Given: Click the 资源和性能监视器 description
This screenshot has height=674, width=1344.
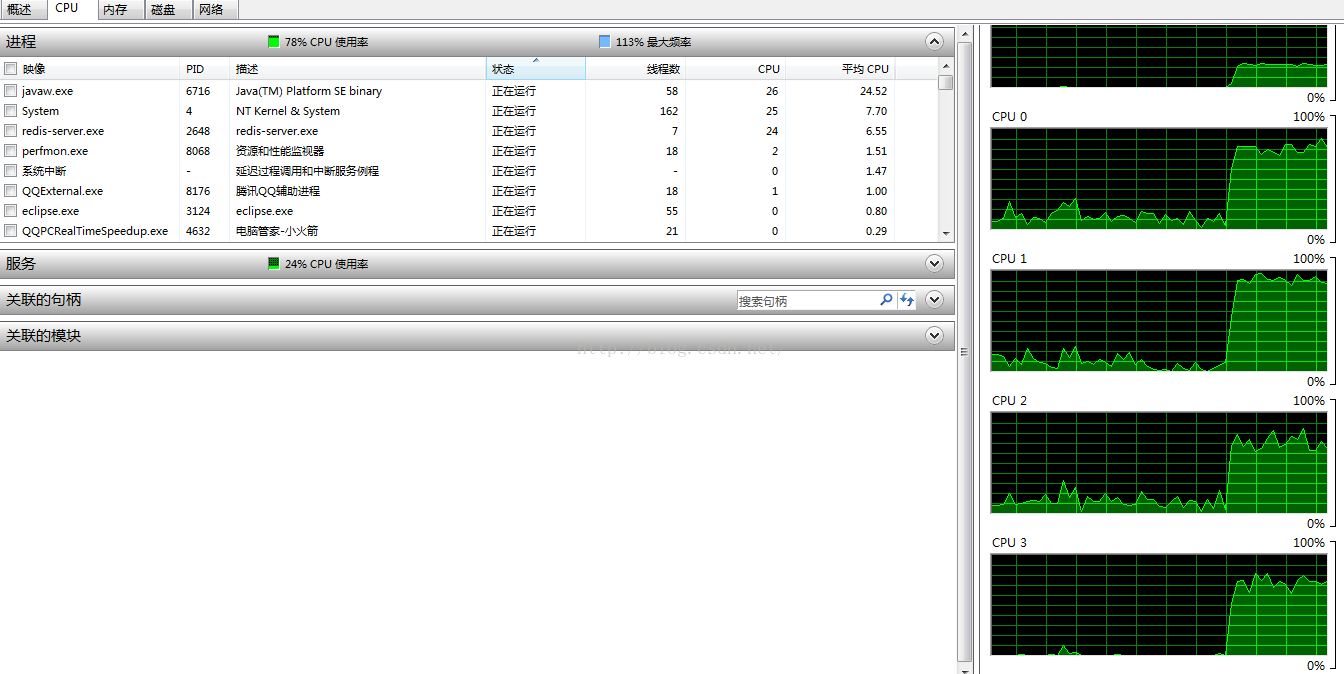Looking at the screenshot, I should (x=280, y=151).
